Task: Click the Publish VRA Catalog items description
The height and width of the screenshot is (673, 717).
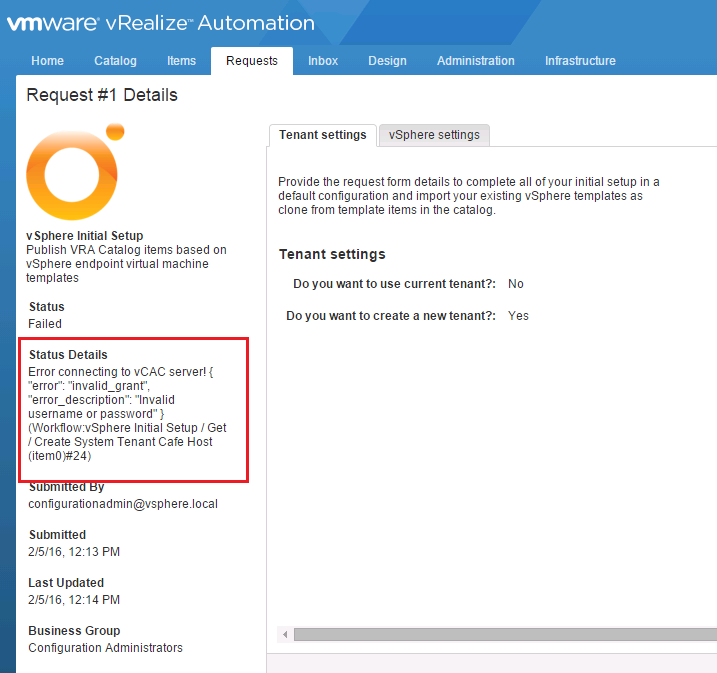Action: (126, 264)
